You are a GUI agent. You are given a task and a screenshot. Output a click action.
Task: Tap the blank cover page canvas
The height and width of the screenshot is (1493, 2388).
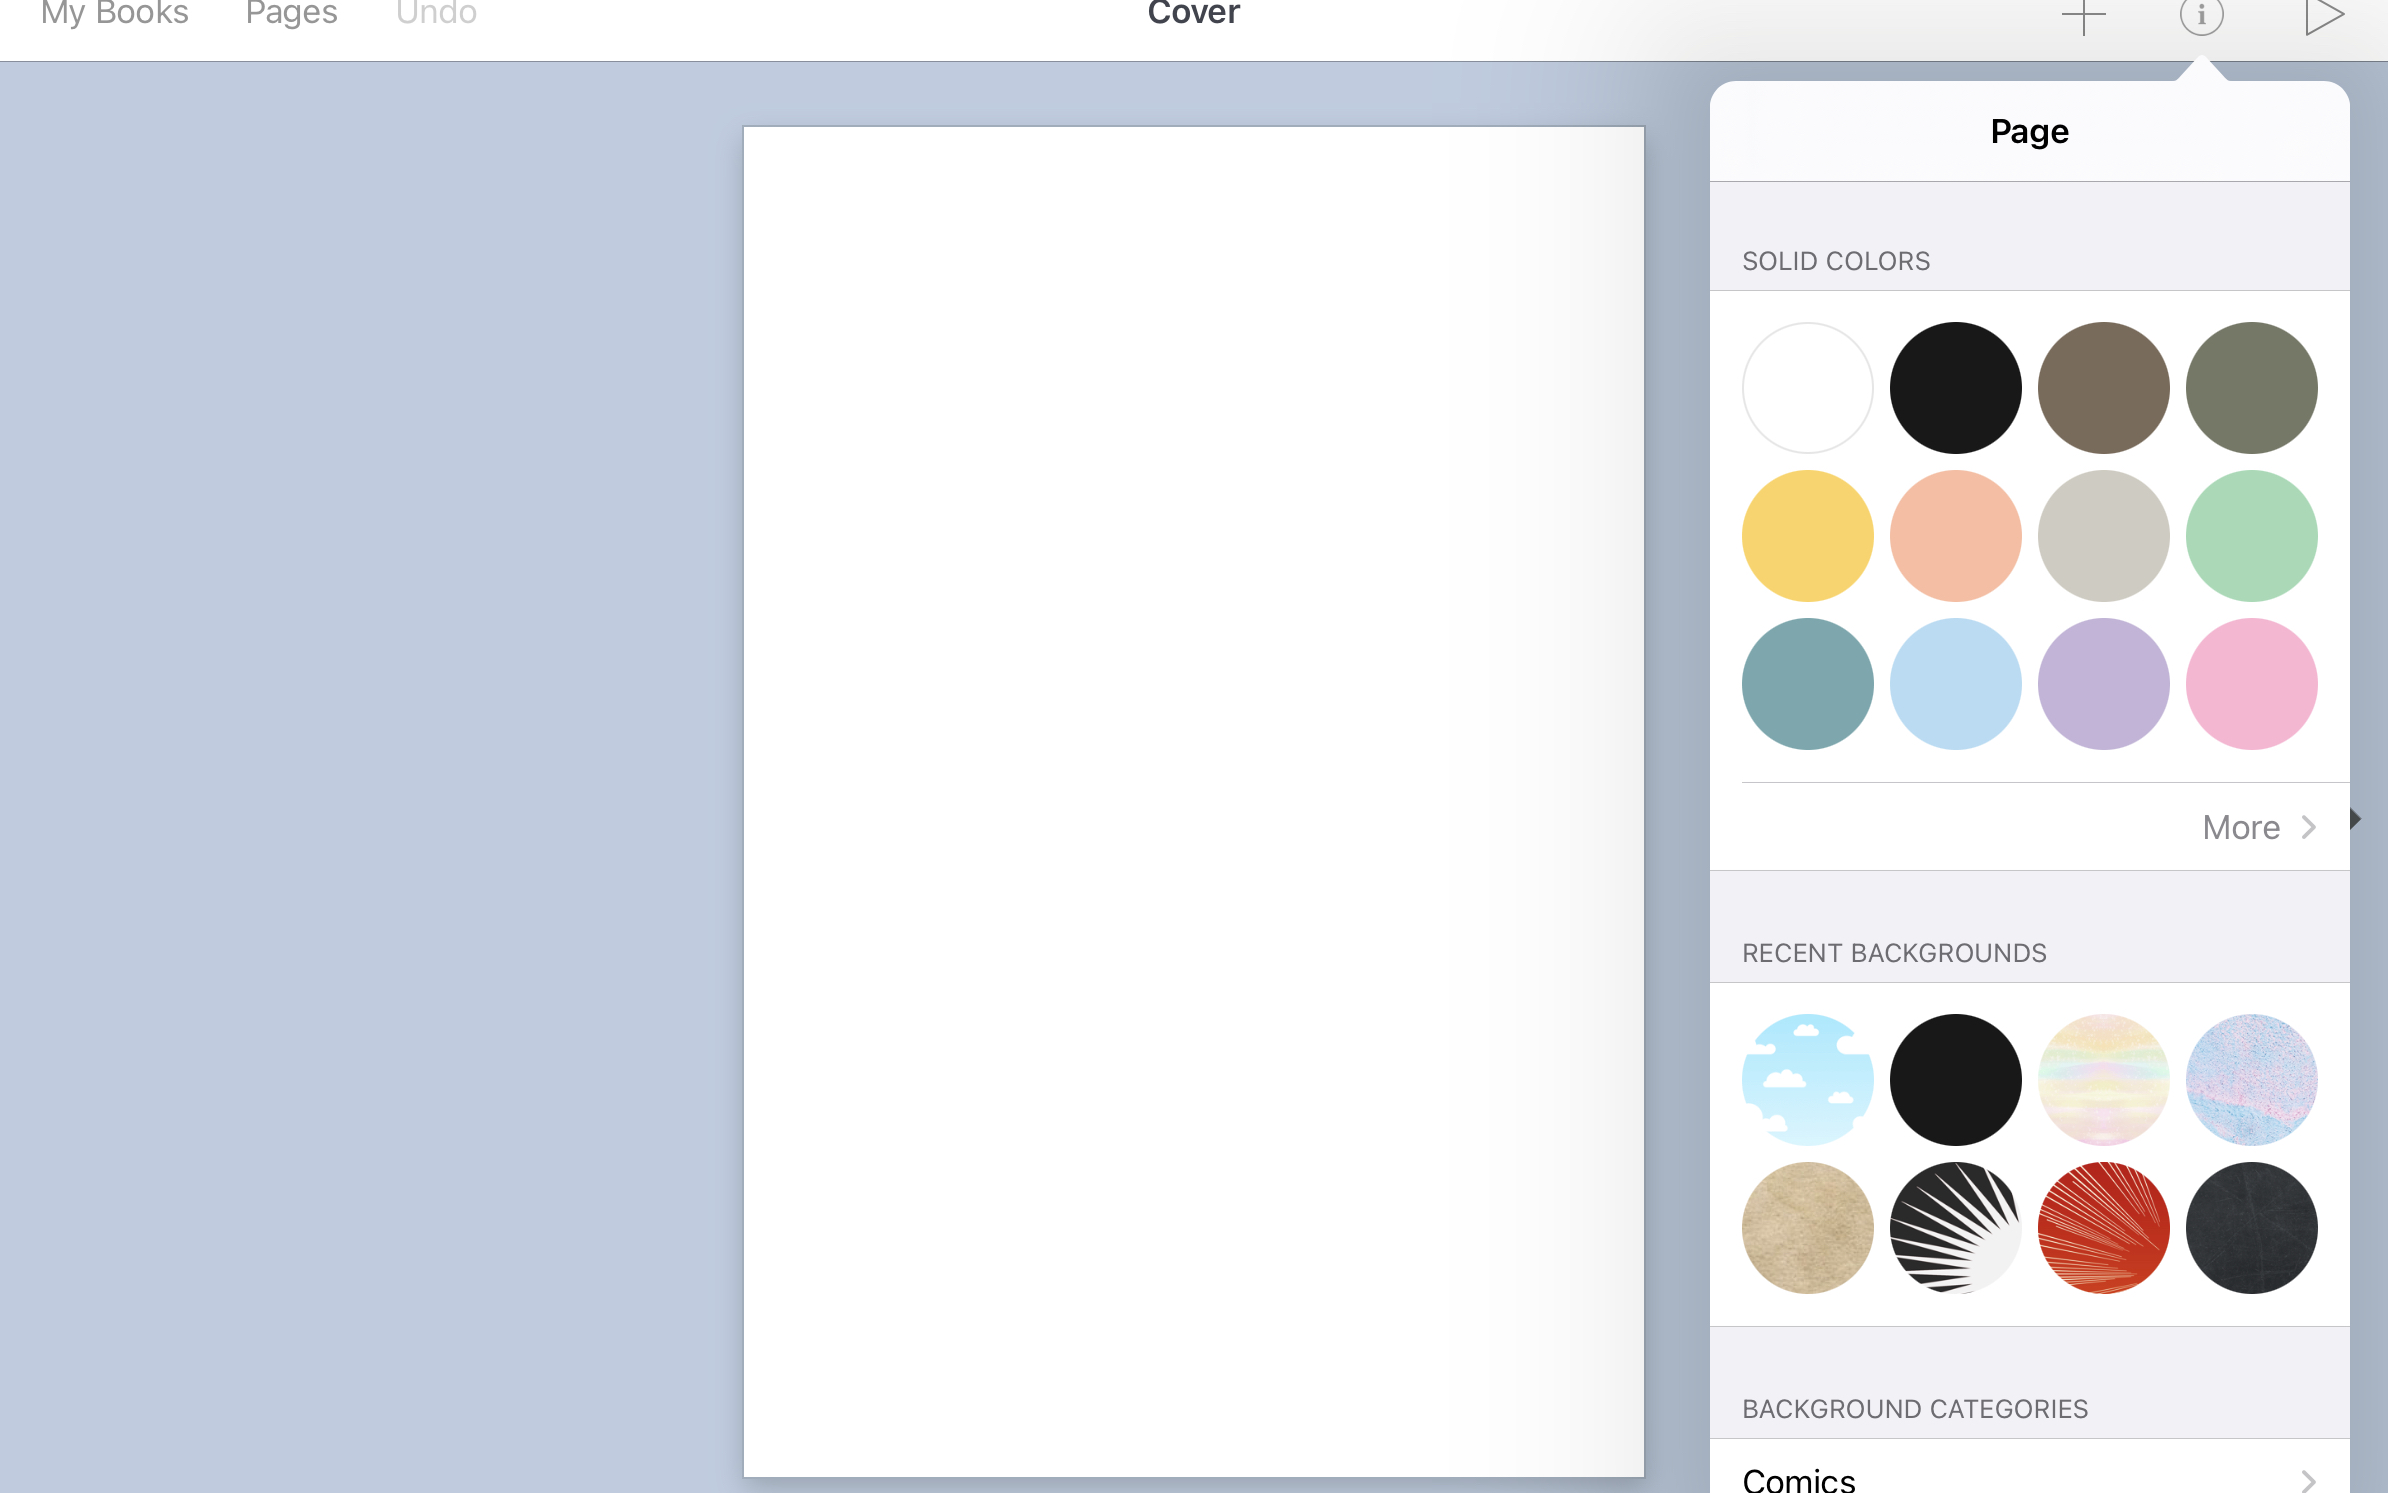coord(1193,801)
